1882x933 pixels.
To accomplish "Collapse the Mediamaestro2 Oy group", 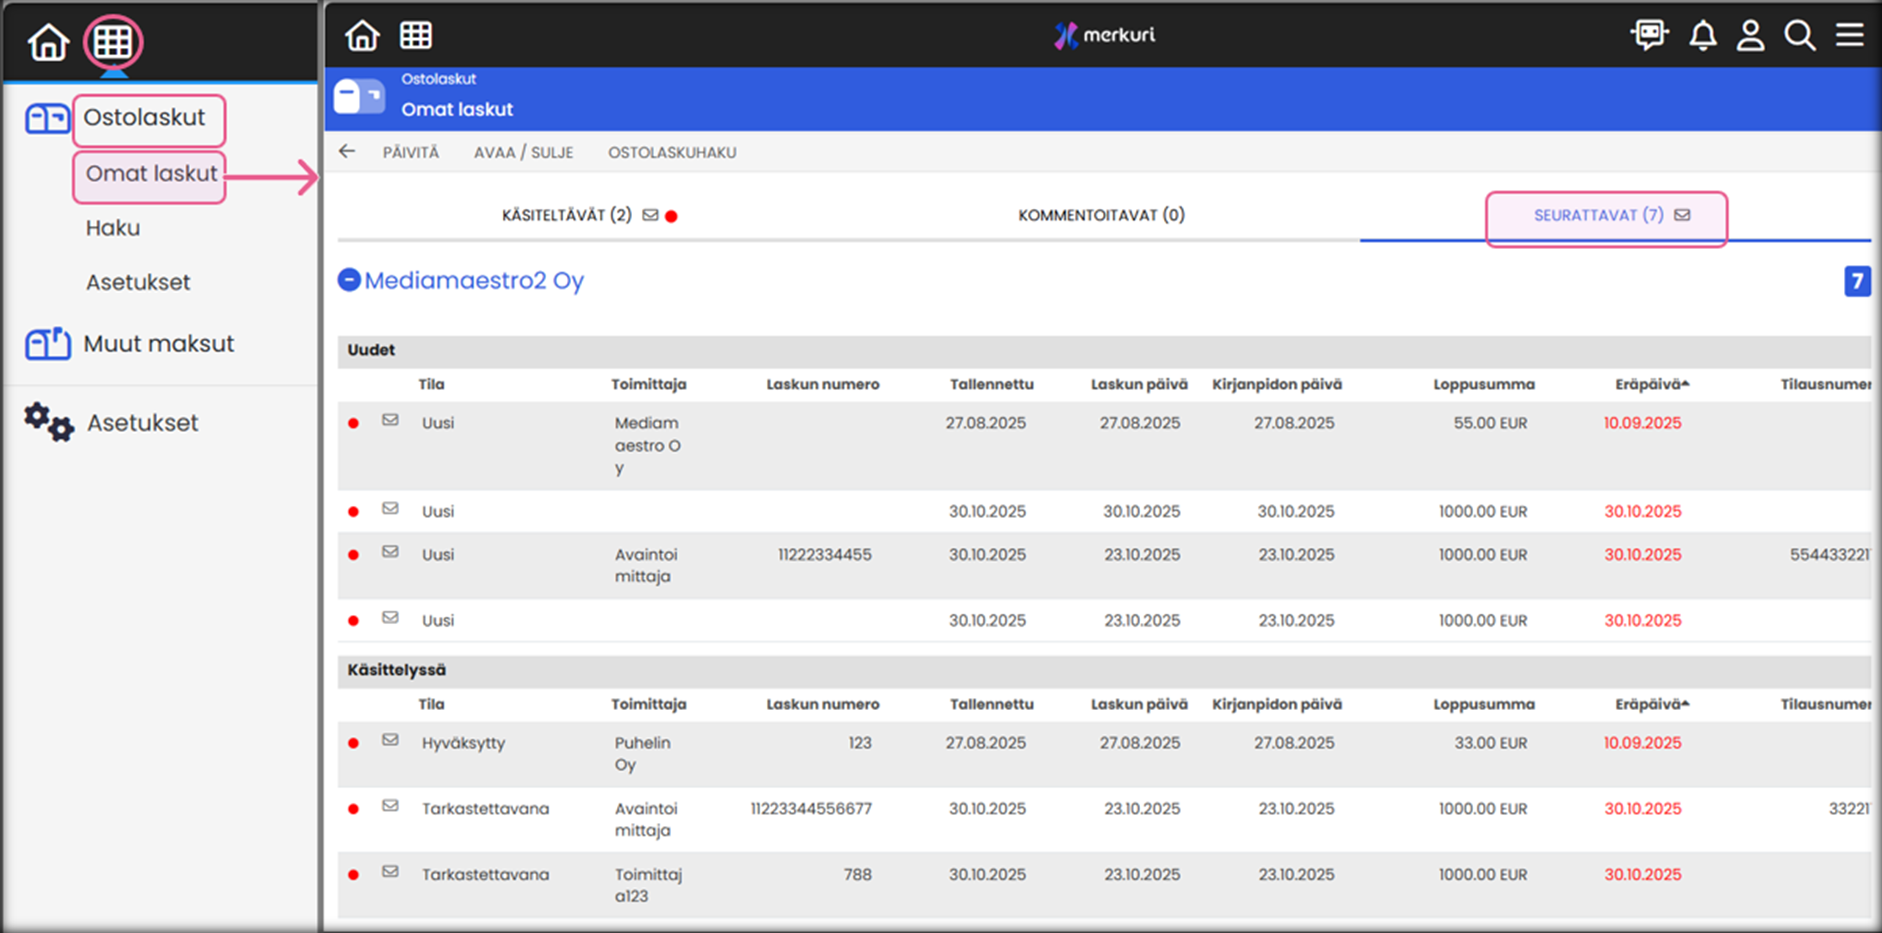I will 349,280.
